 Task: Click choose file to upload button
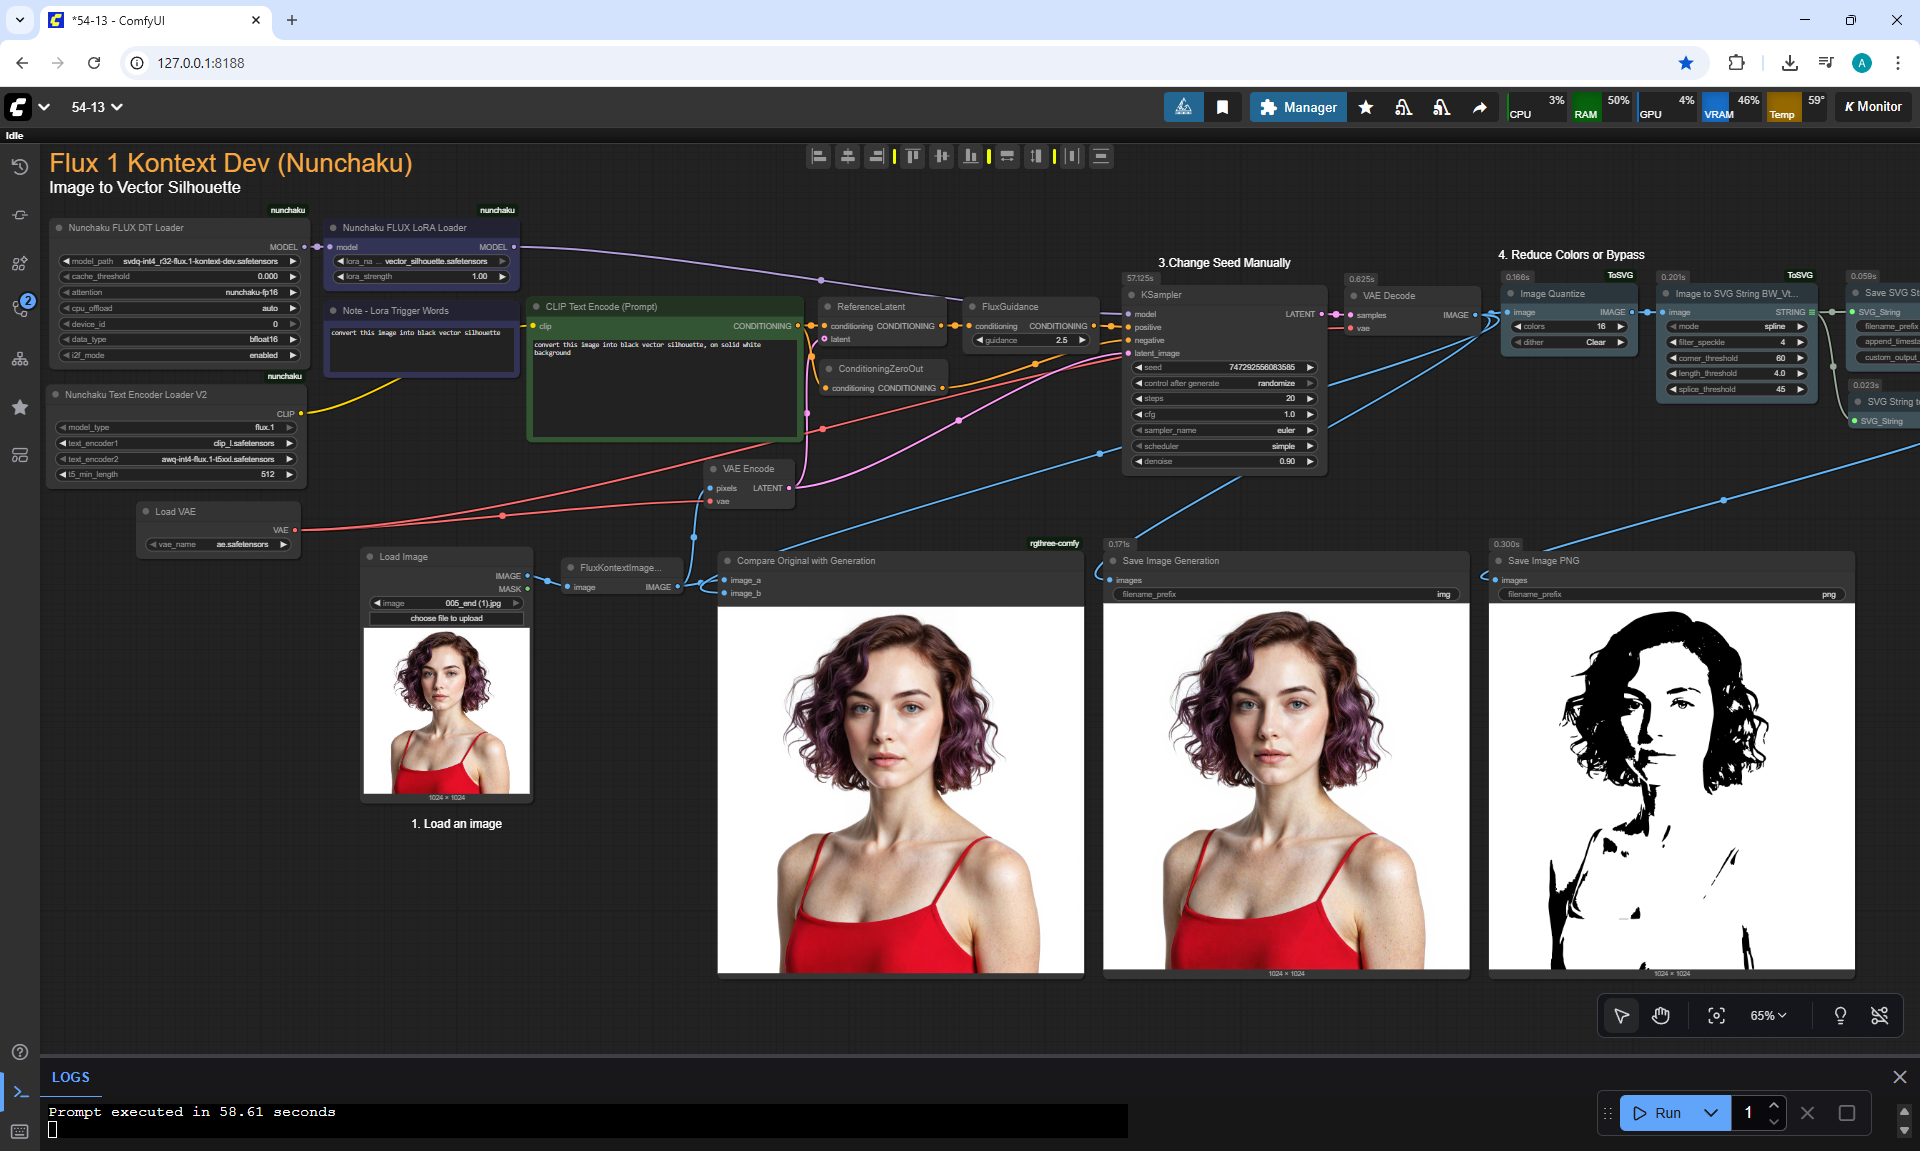pos(446,618)
